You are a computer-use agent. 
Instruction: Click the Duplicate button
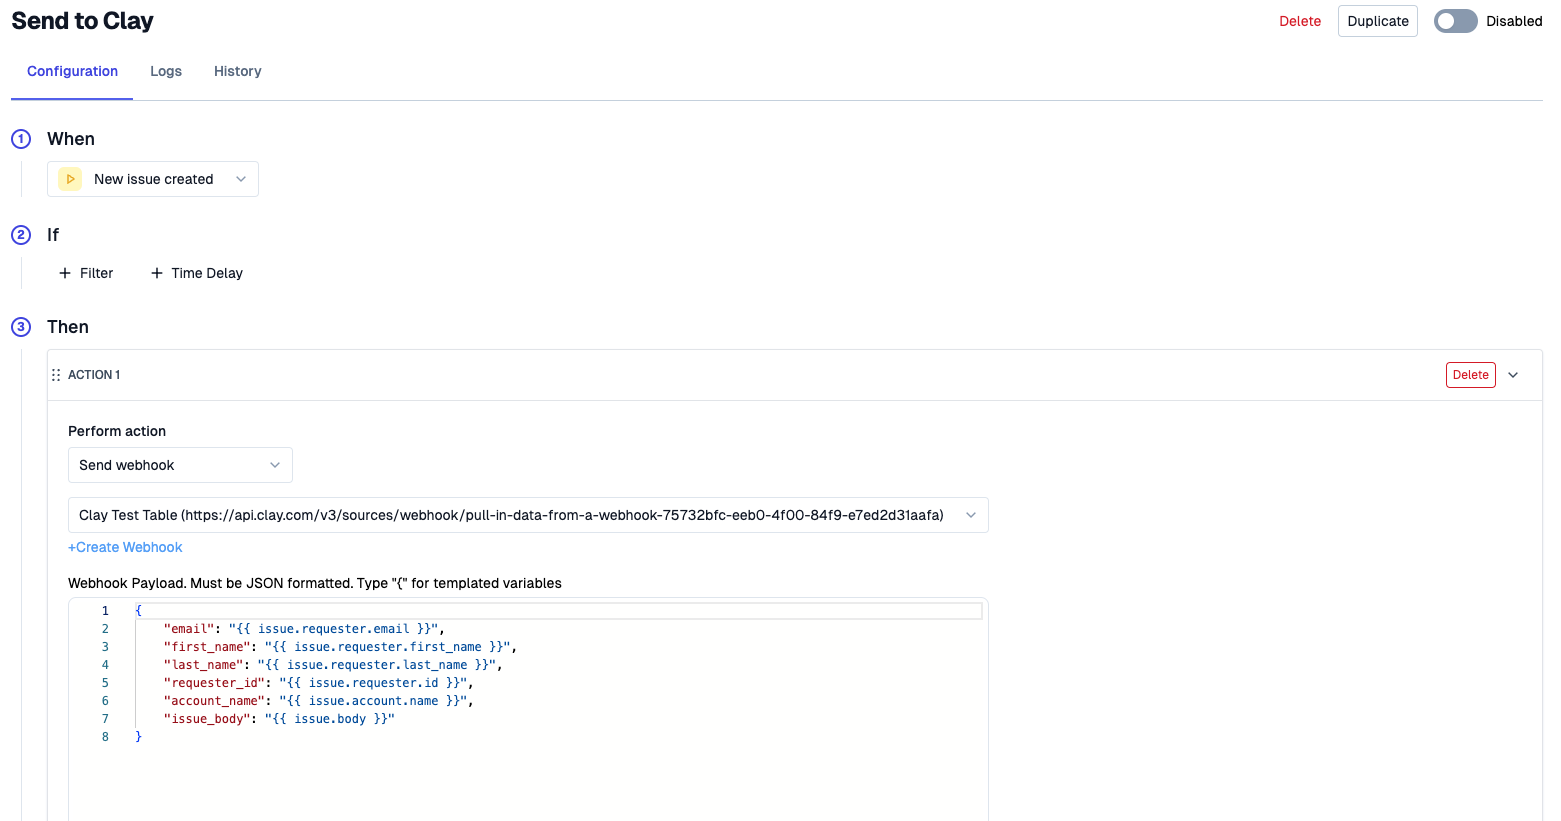tap(1377, 21)
